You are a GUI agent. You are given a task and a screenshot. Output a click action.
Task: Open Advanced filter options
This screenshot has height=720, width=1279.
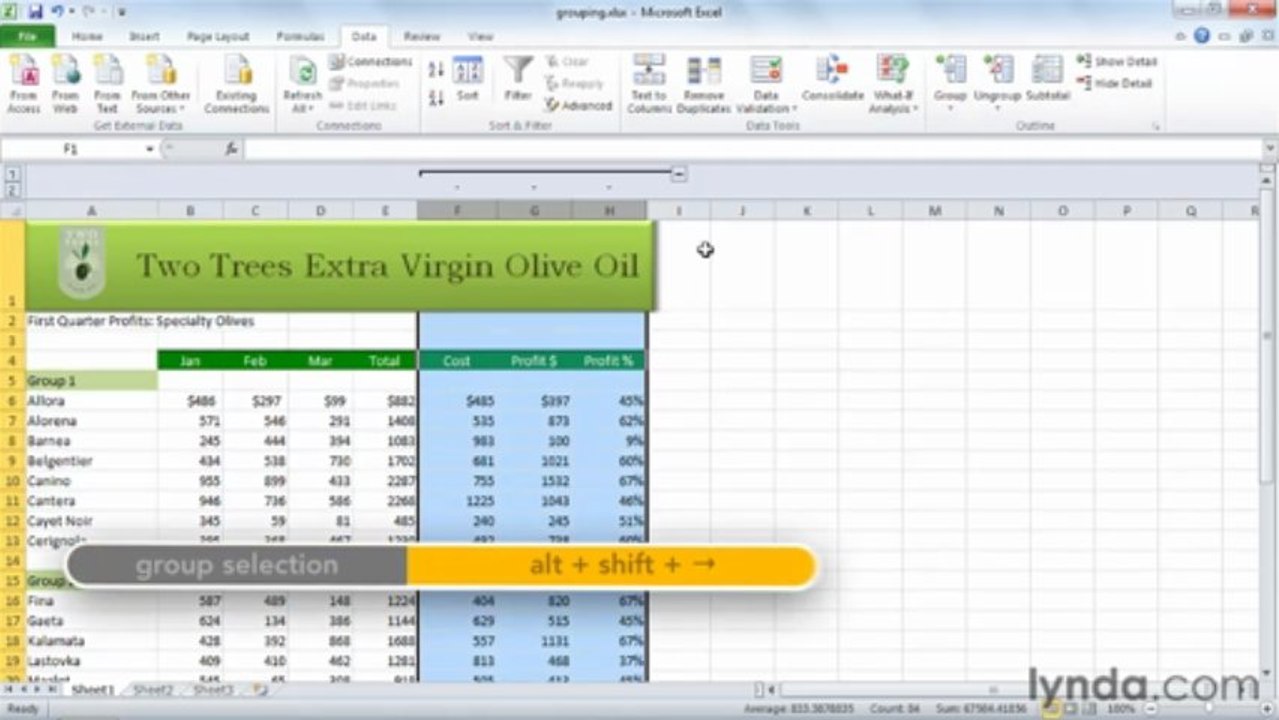[x=579, y=105]
